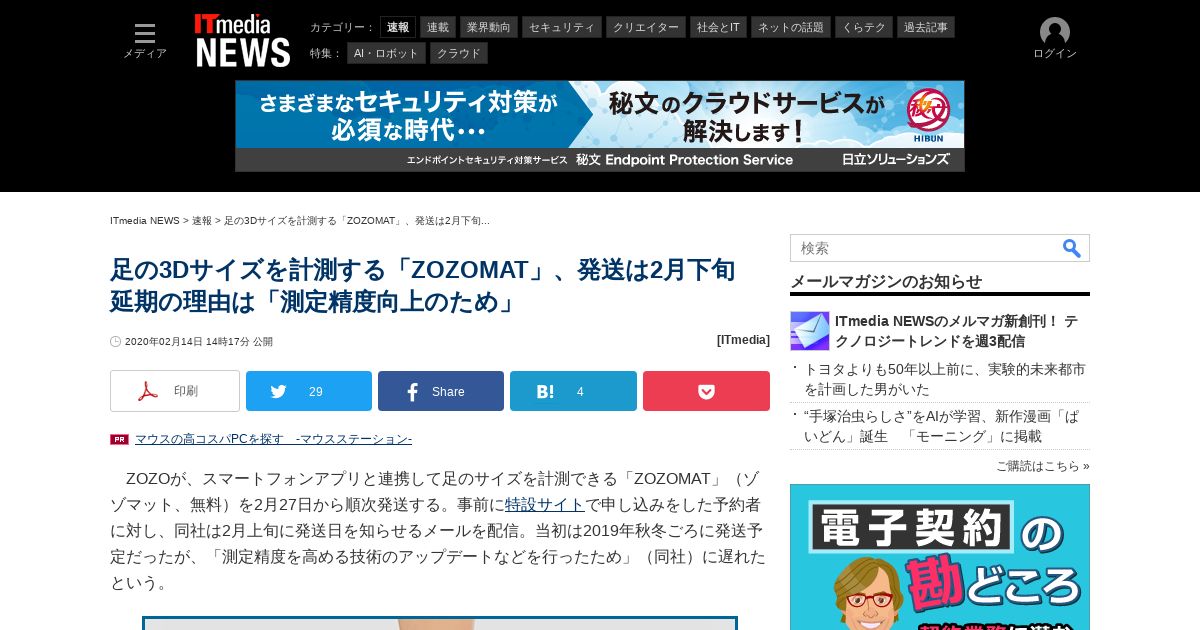Screen dimensions: 1200x630
Task: Print article via PDF 印刷 button
Action: tap(175, 391)
